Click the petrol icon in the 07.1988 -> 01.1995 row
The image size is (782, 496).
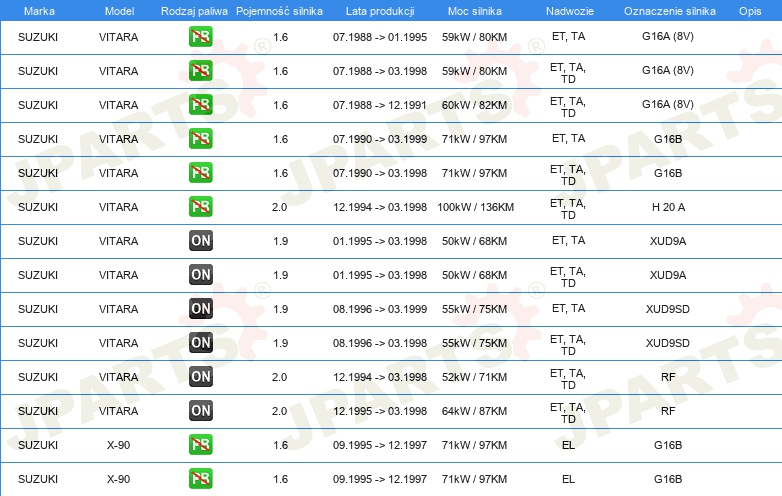(x=200, y=36)
